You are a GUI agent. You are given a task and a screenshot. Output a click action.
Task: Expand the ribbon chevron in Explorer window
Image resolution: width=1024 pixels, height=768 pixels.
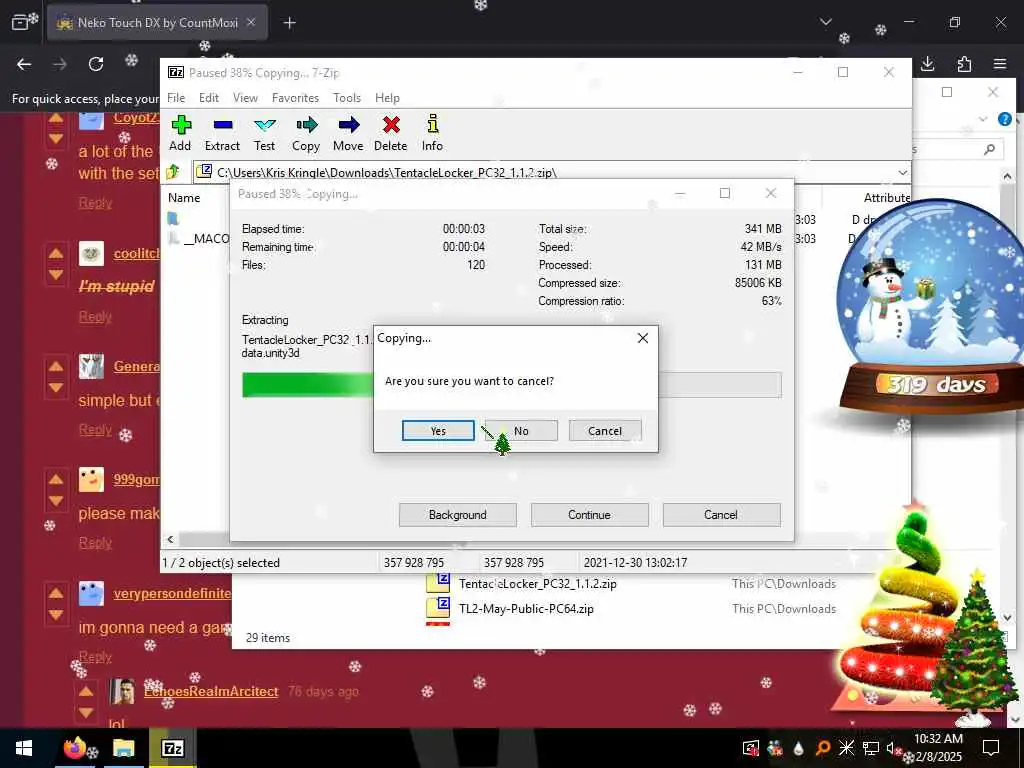pos(983,119)
